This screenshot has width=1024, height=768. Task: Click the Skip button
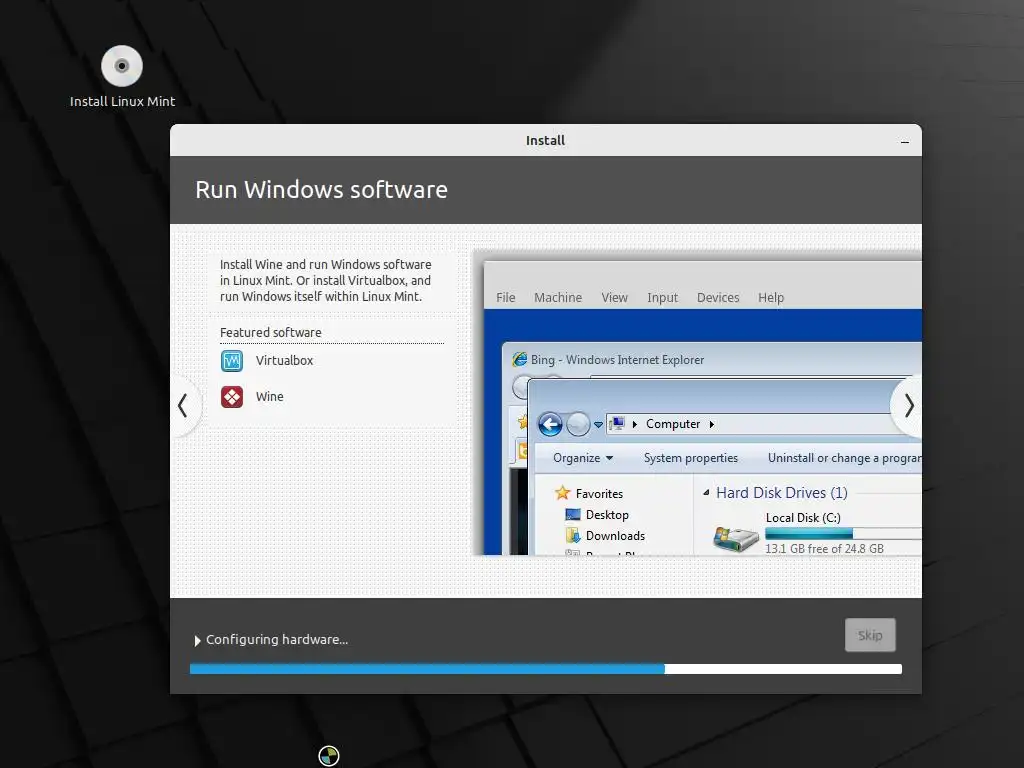click(x=870, y=635)
